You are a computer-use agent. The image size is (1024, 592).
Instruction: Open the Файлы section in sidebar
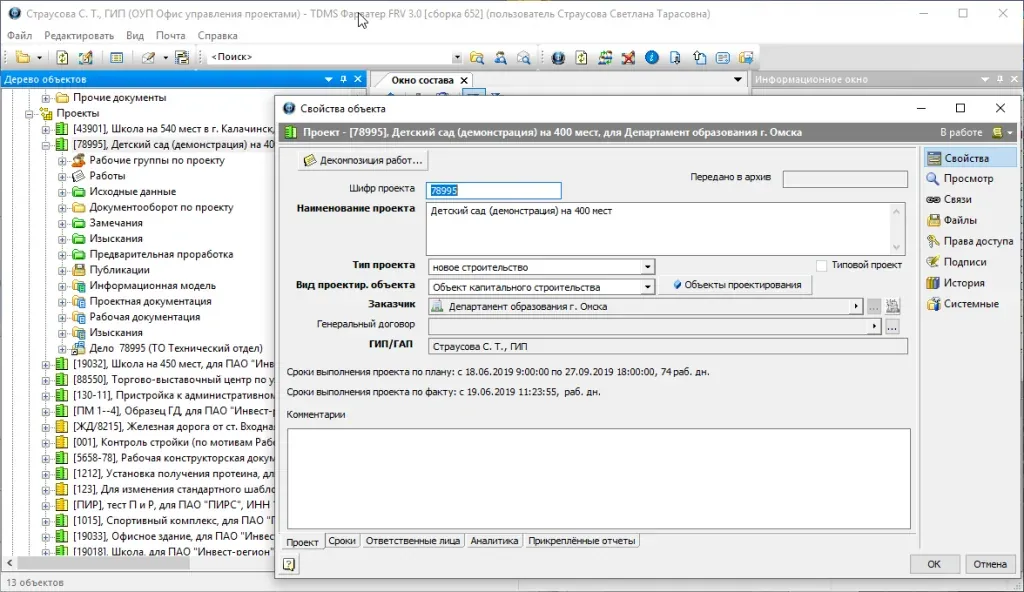[960, 221]
